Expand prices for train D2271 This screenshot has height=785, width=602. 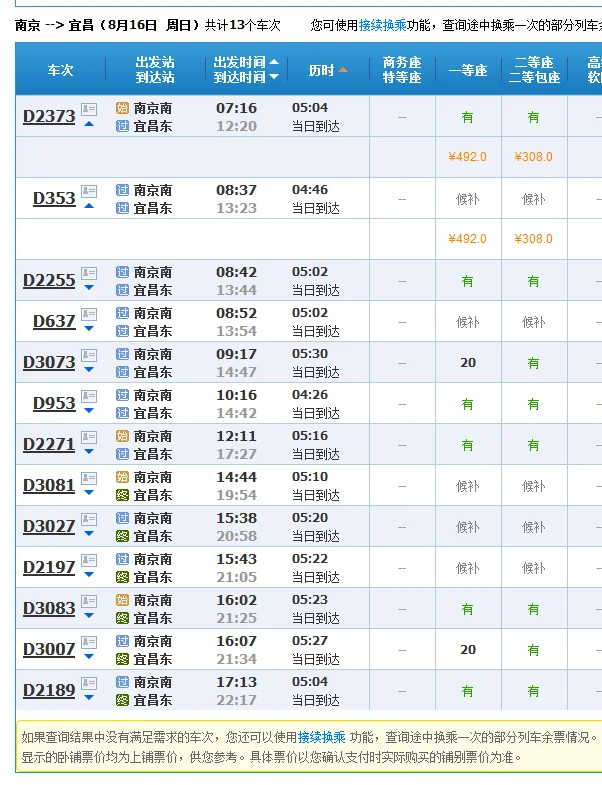[x=89, y=452]
